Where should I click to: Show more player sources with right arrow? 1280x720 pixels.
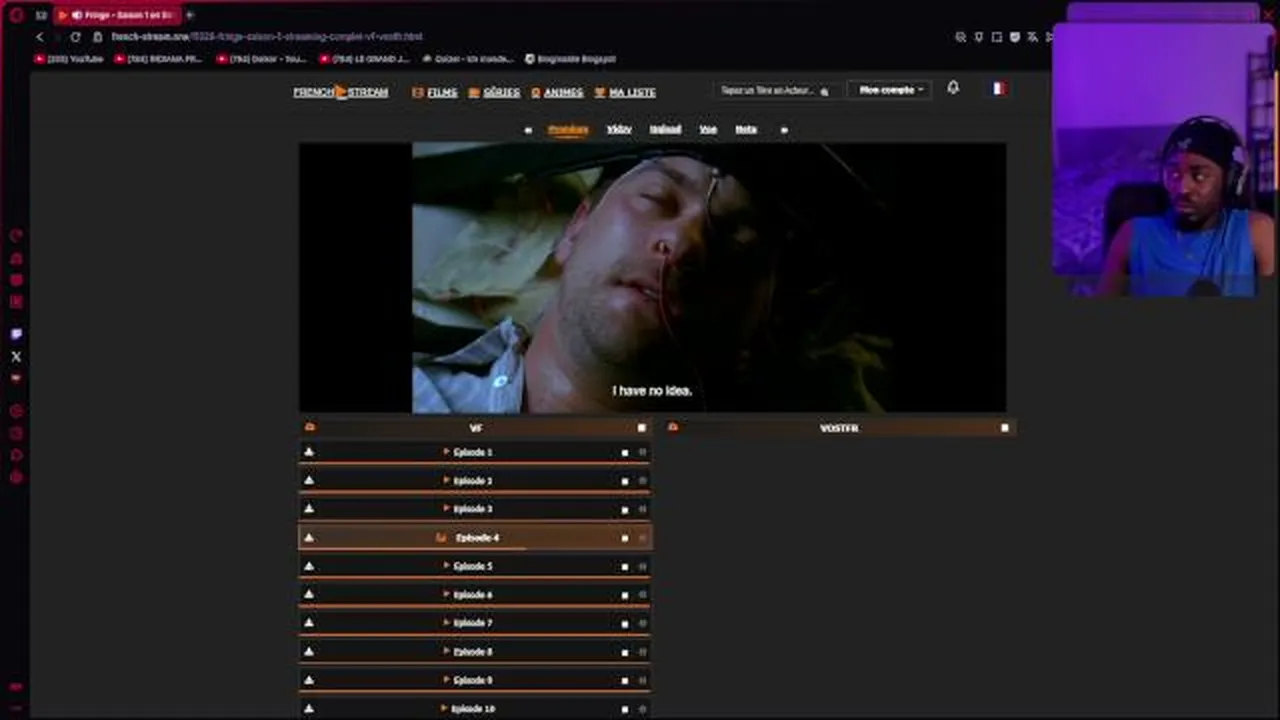pos(784,130)
